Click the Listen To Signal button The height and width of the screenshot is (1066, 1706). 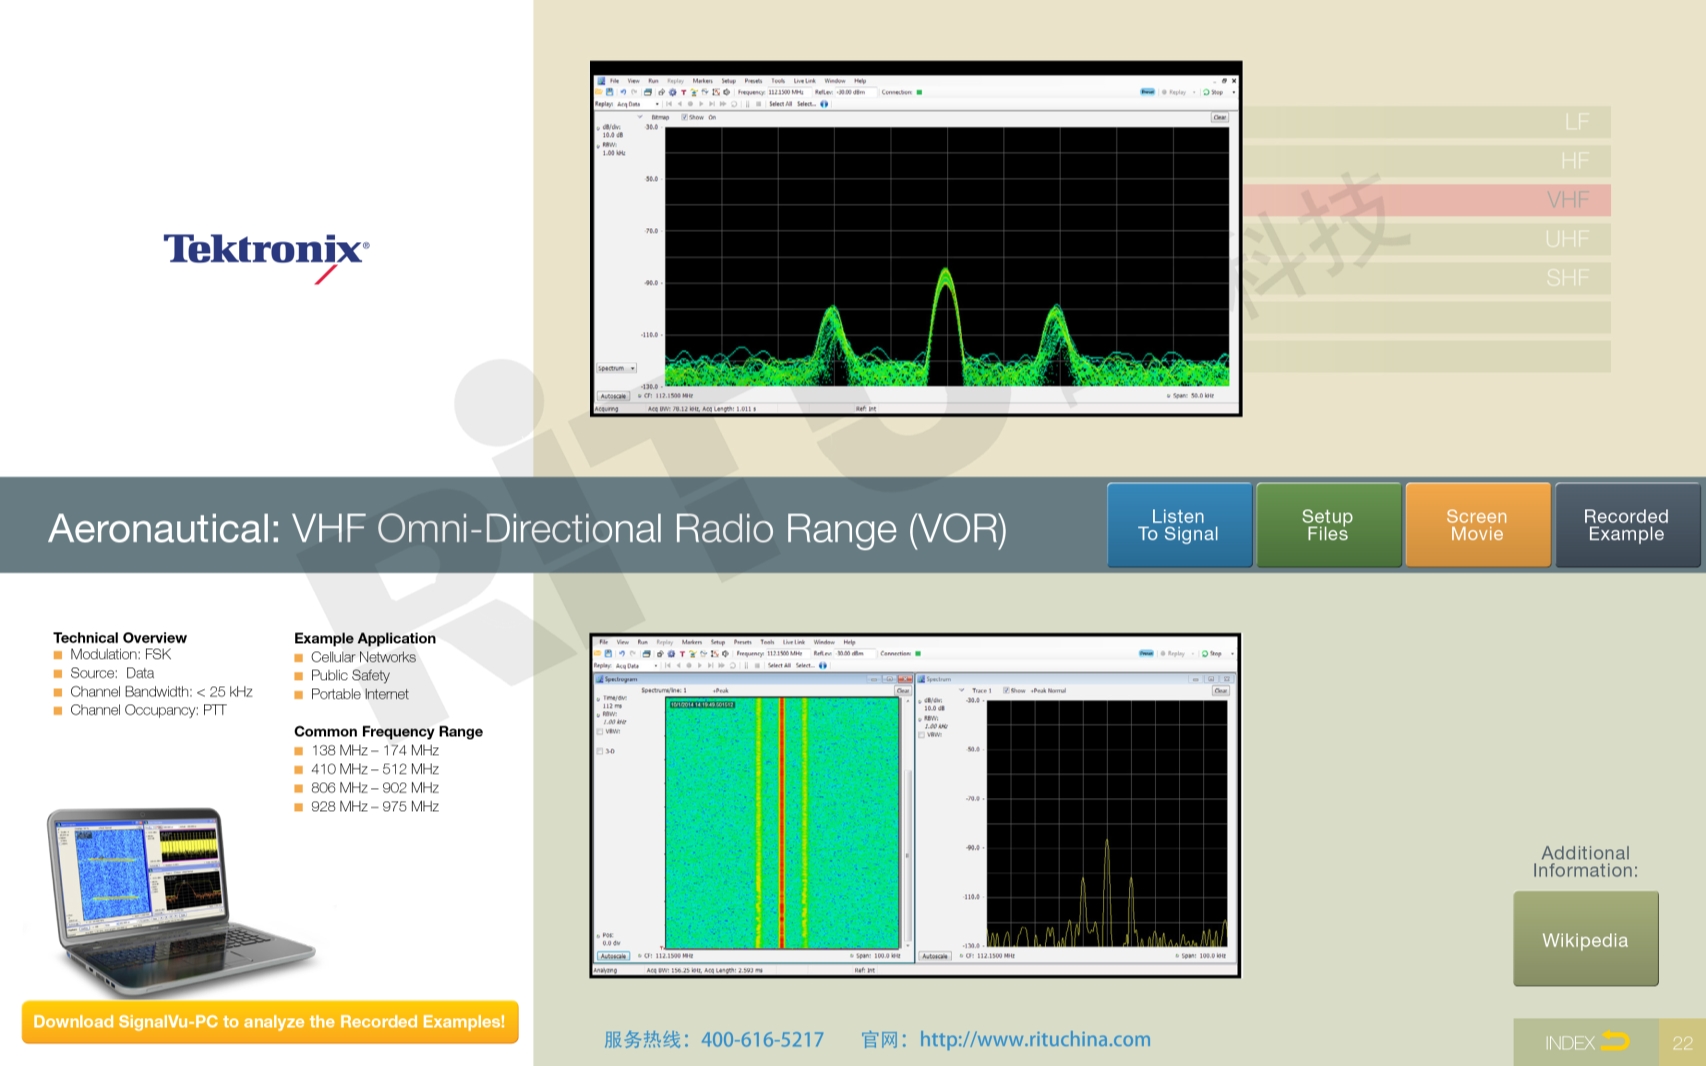coord(1179,525)
